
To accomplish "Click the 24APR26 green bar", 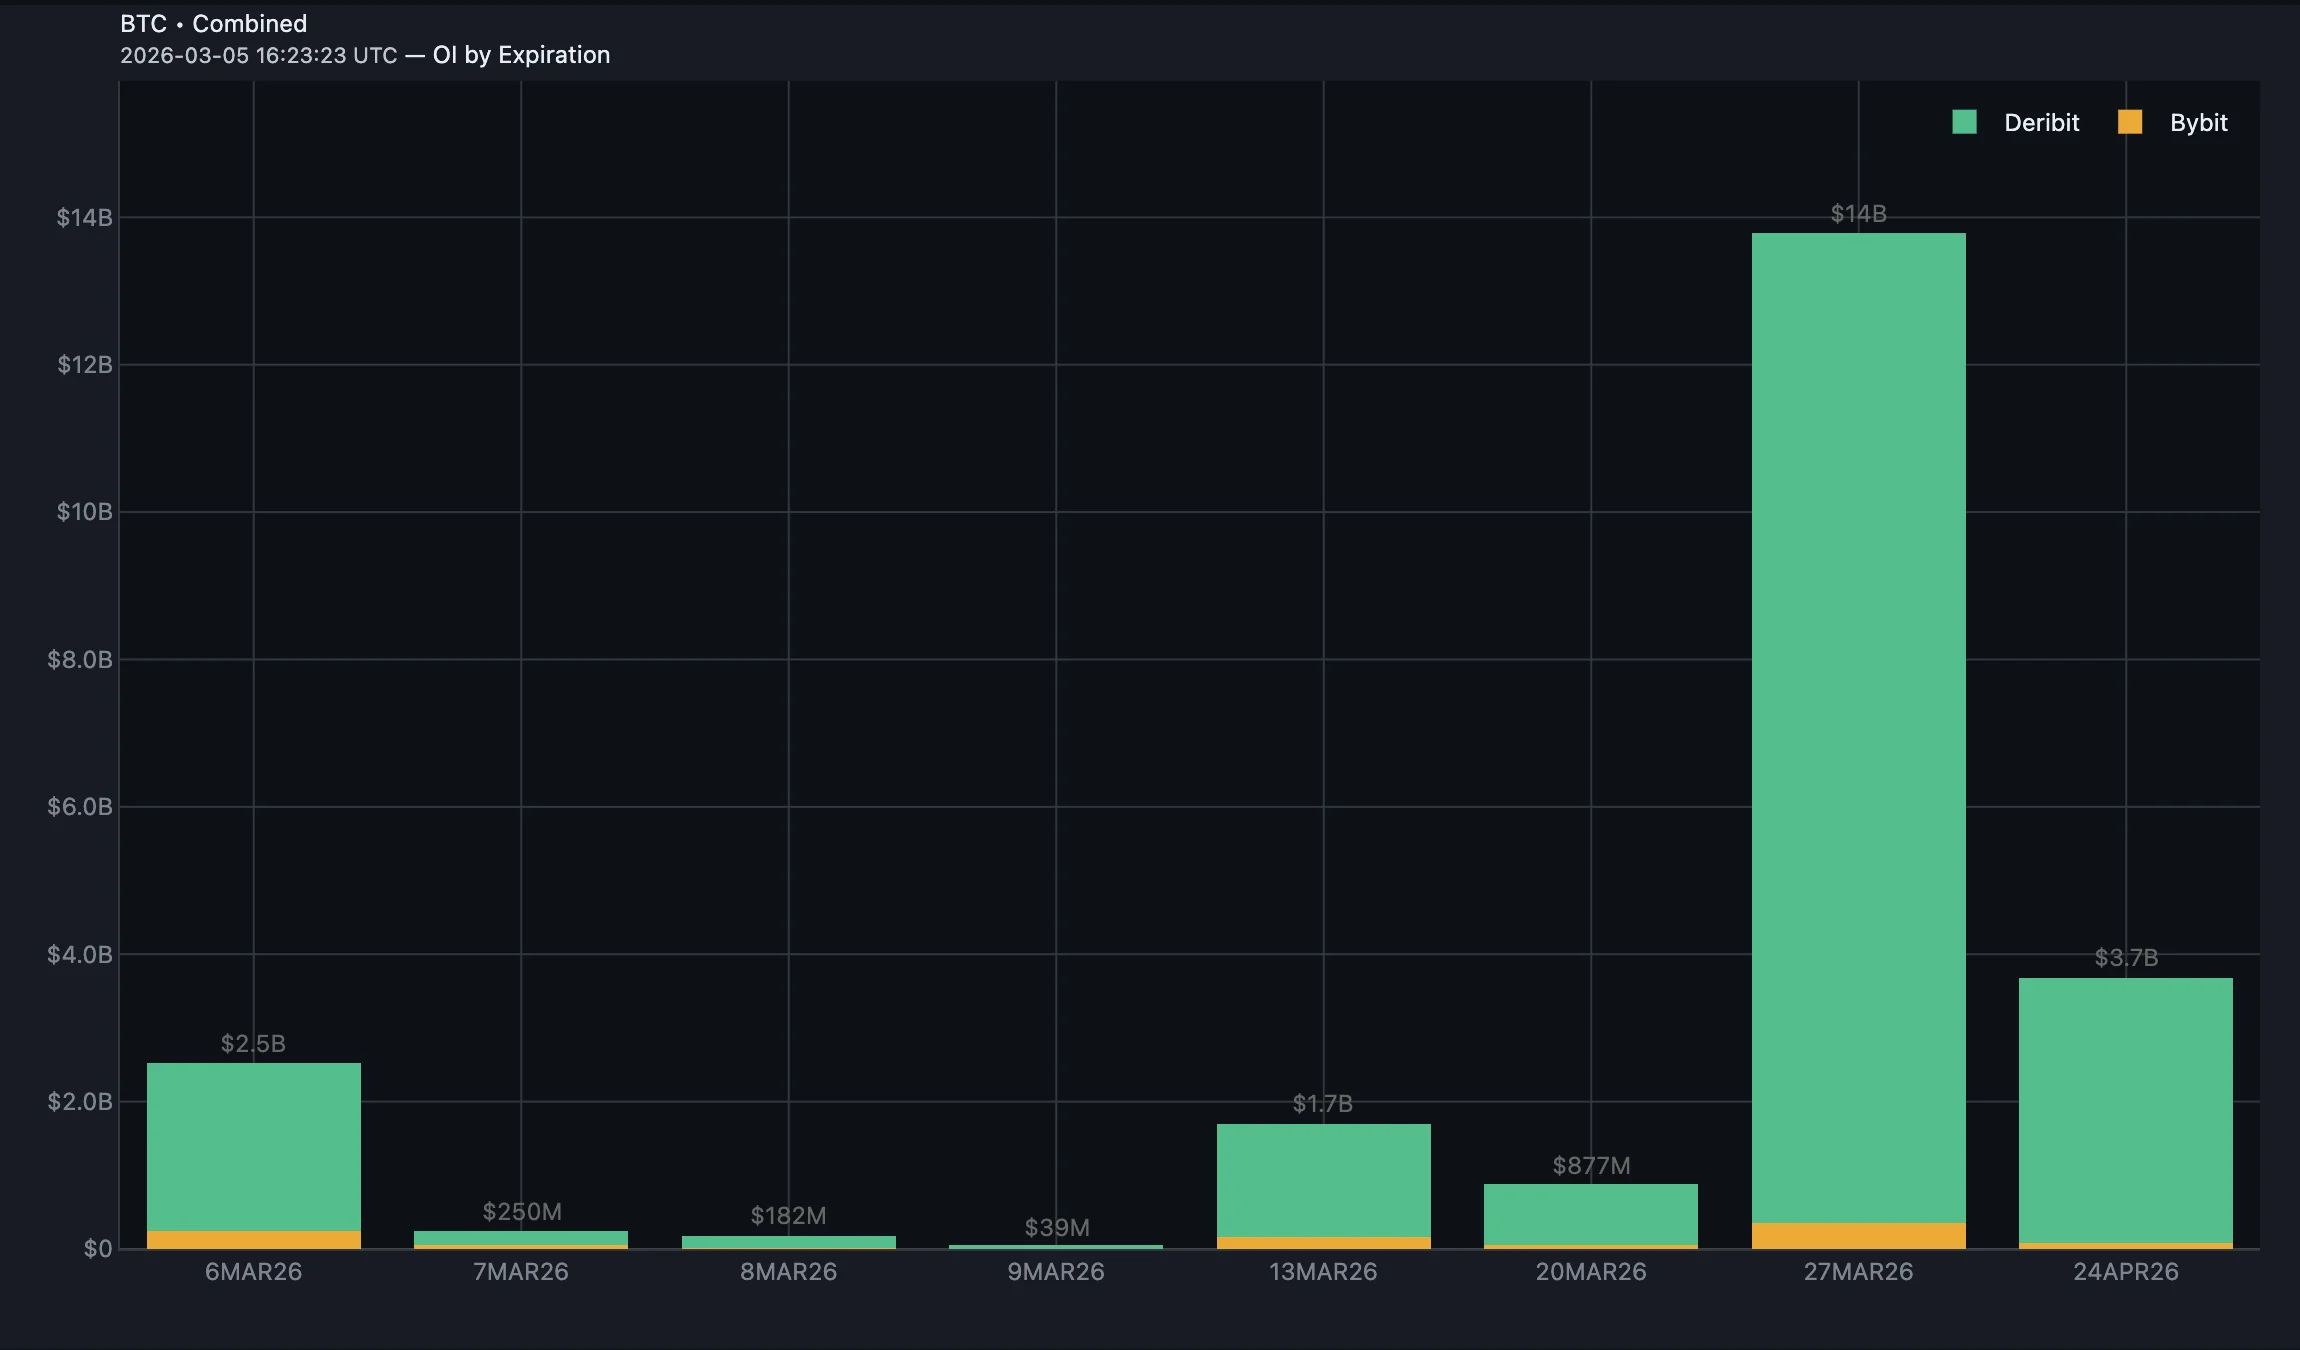I will coord(2125,1110).
